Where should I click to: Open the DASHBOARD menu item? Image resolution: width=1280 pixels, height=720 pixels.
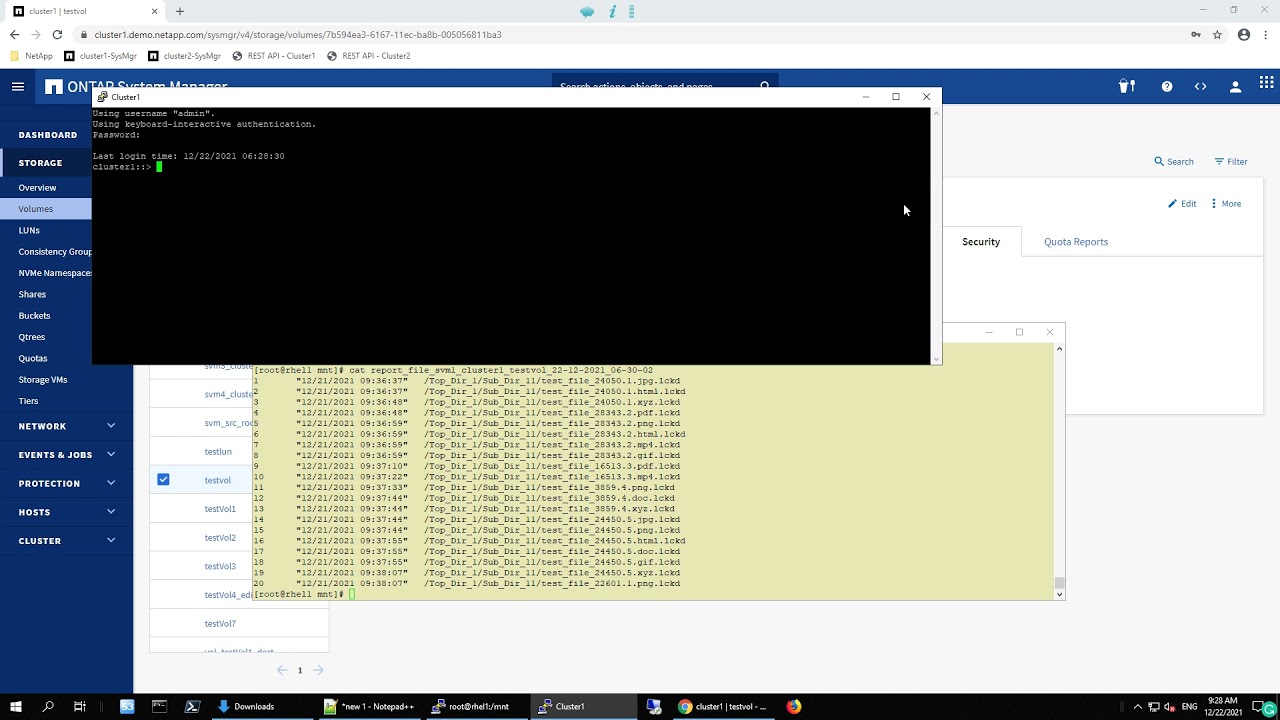pyautogui.click(x=47, y=135)
